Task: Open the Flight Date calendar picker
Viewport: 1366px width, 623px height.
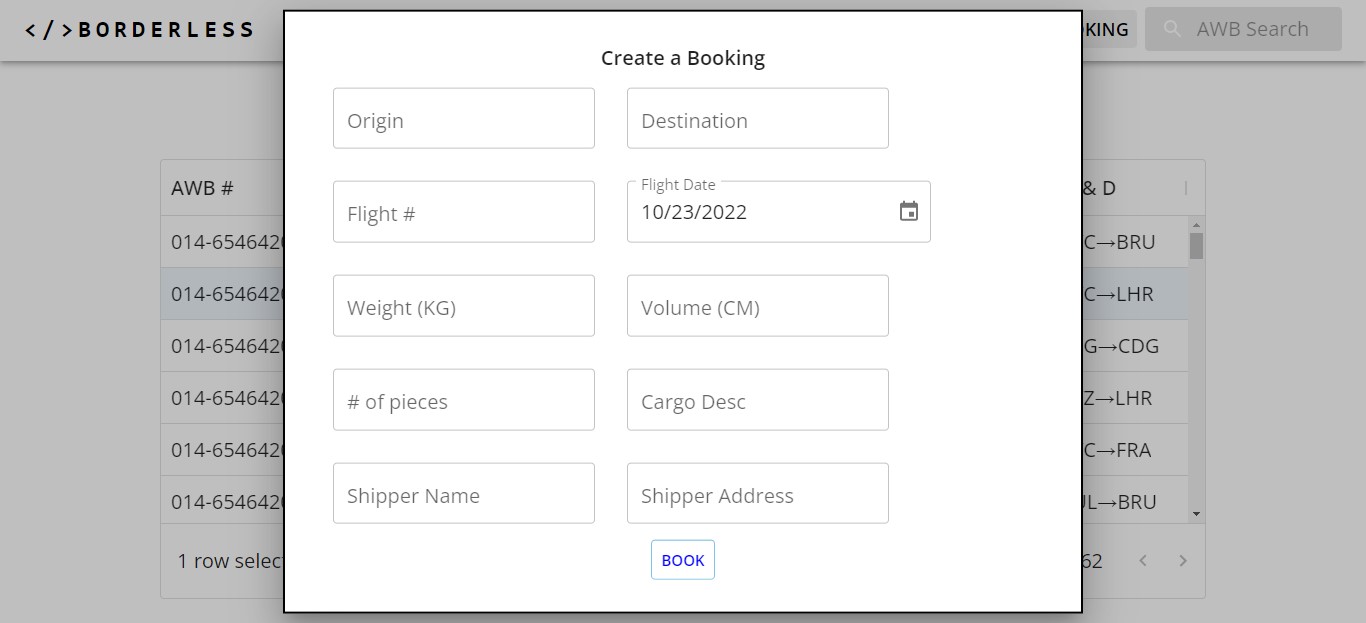Action: pyautogui.click(x=908, y=211)
